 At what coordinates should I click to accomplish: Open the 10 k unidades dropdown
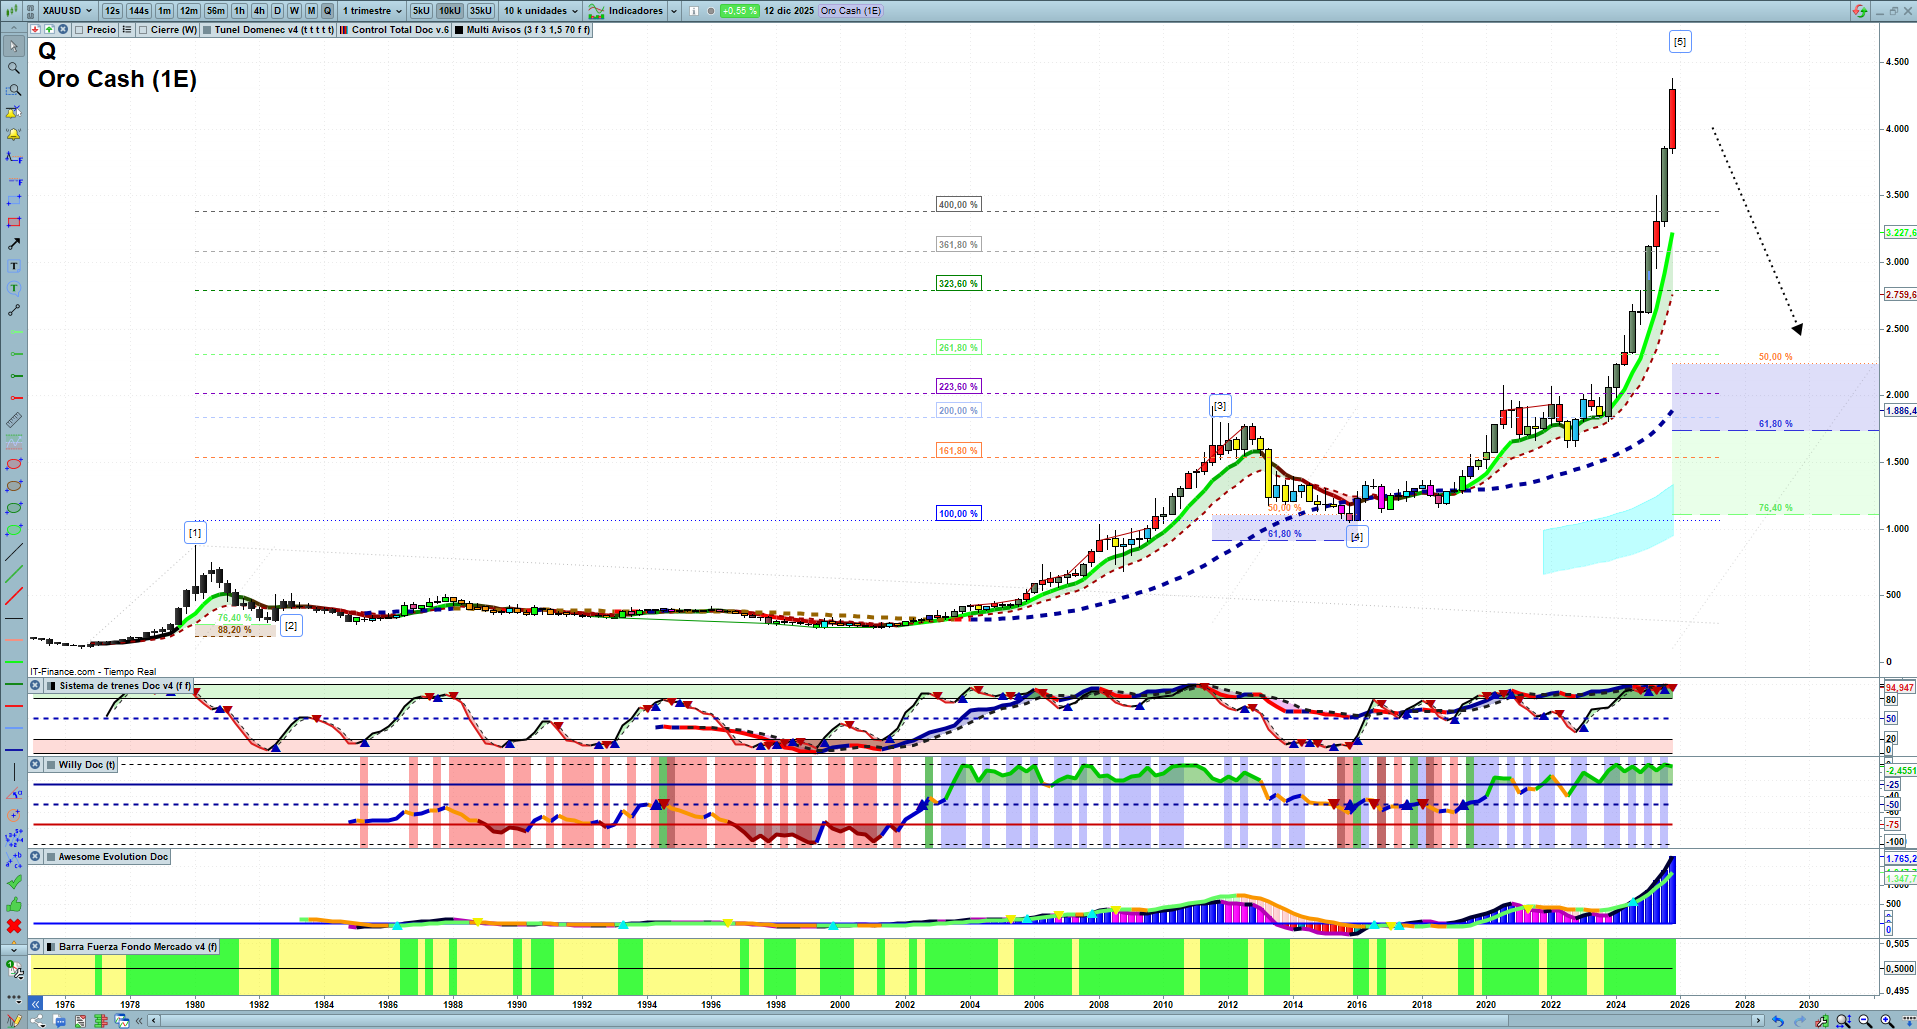(541, 11)
